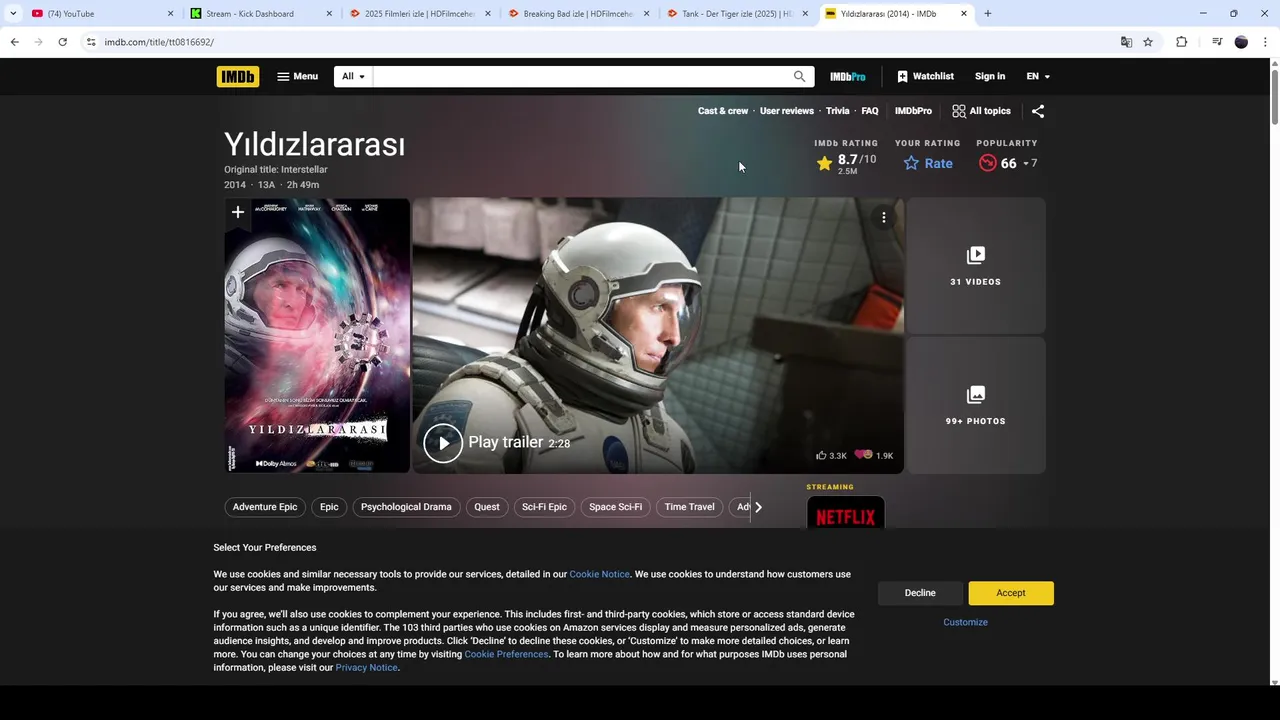Click the IMDb logo
This screenshot has height=720, width=1280.
(237, 76)
